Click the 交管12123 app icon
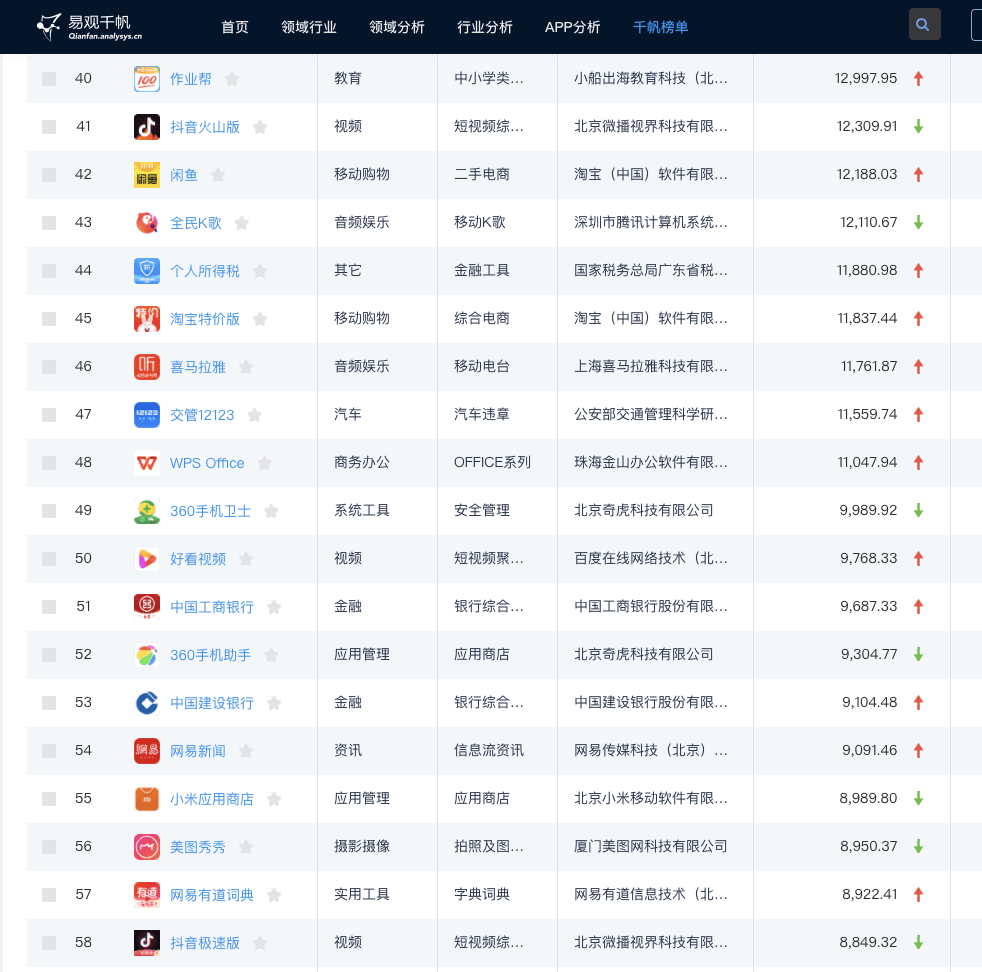 (147, 415)
